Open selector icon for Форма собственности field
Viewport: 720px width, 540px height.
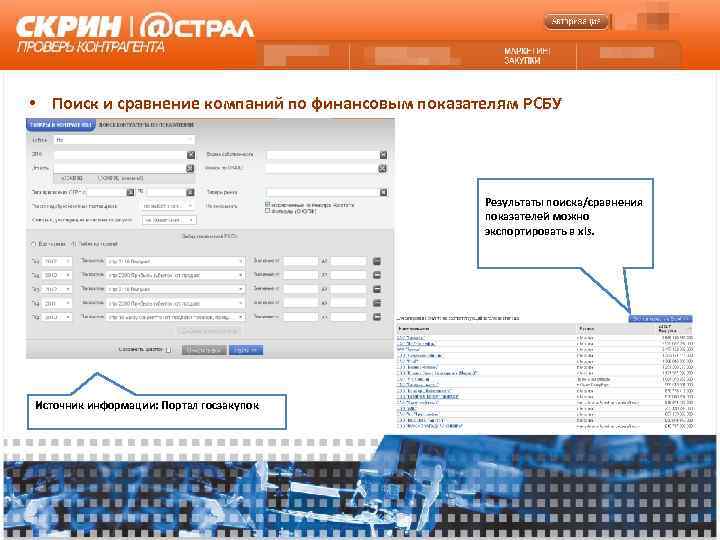(383, 155)
